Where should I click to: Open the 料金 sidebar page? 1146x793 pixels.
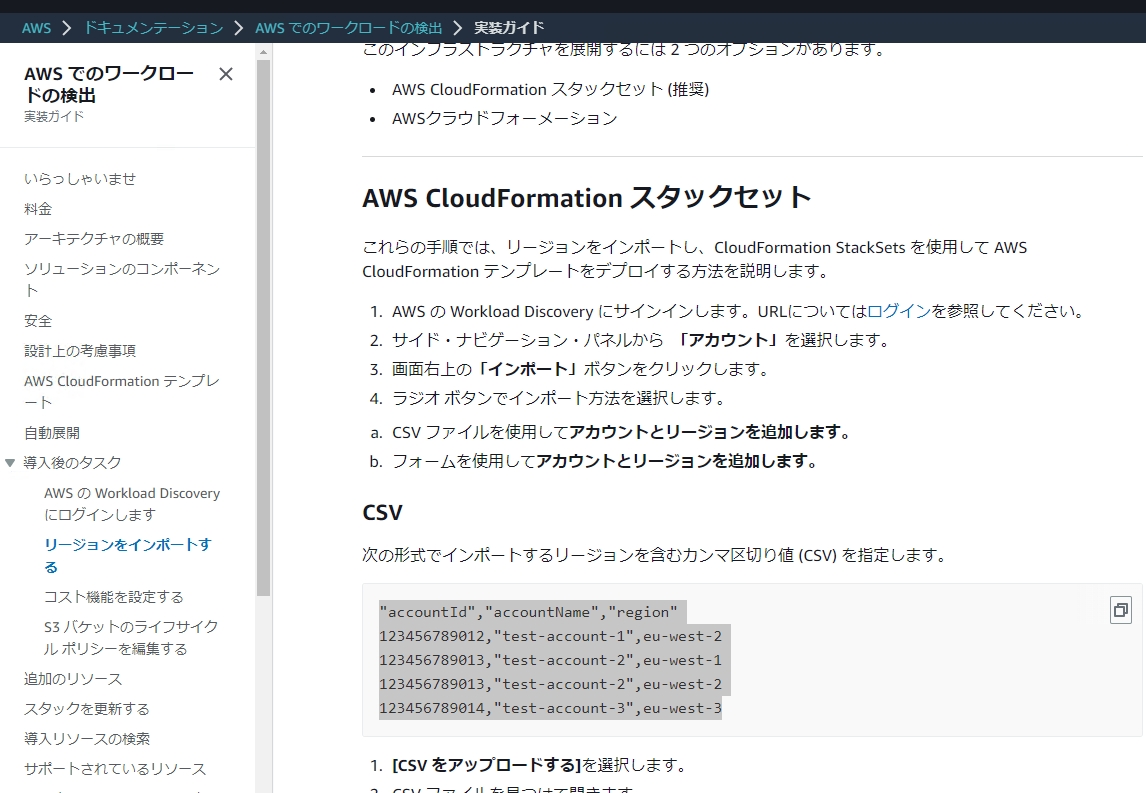pyautogui.click(x=38, y=208)
